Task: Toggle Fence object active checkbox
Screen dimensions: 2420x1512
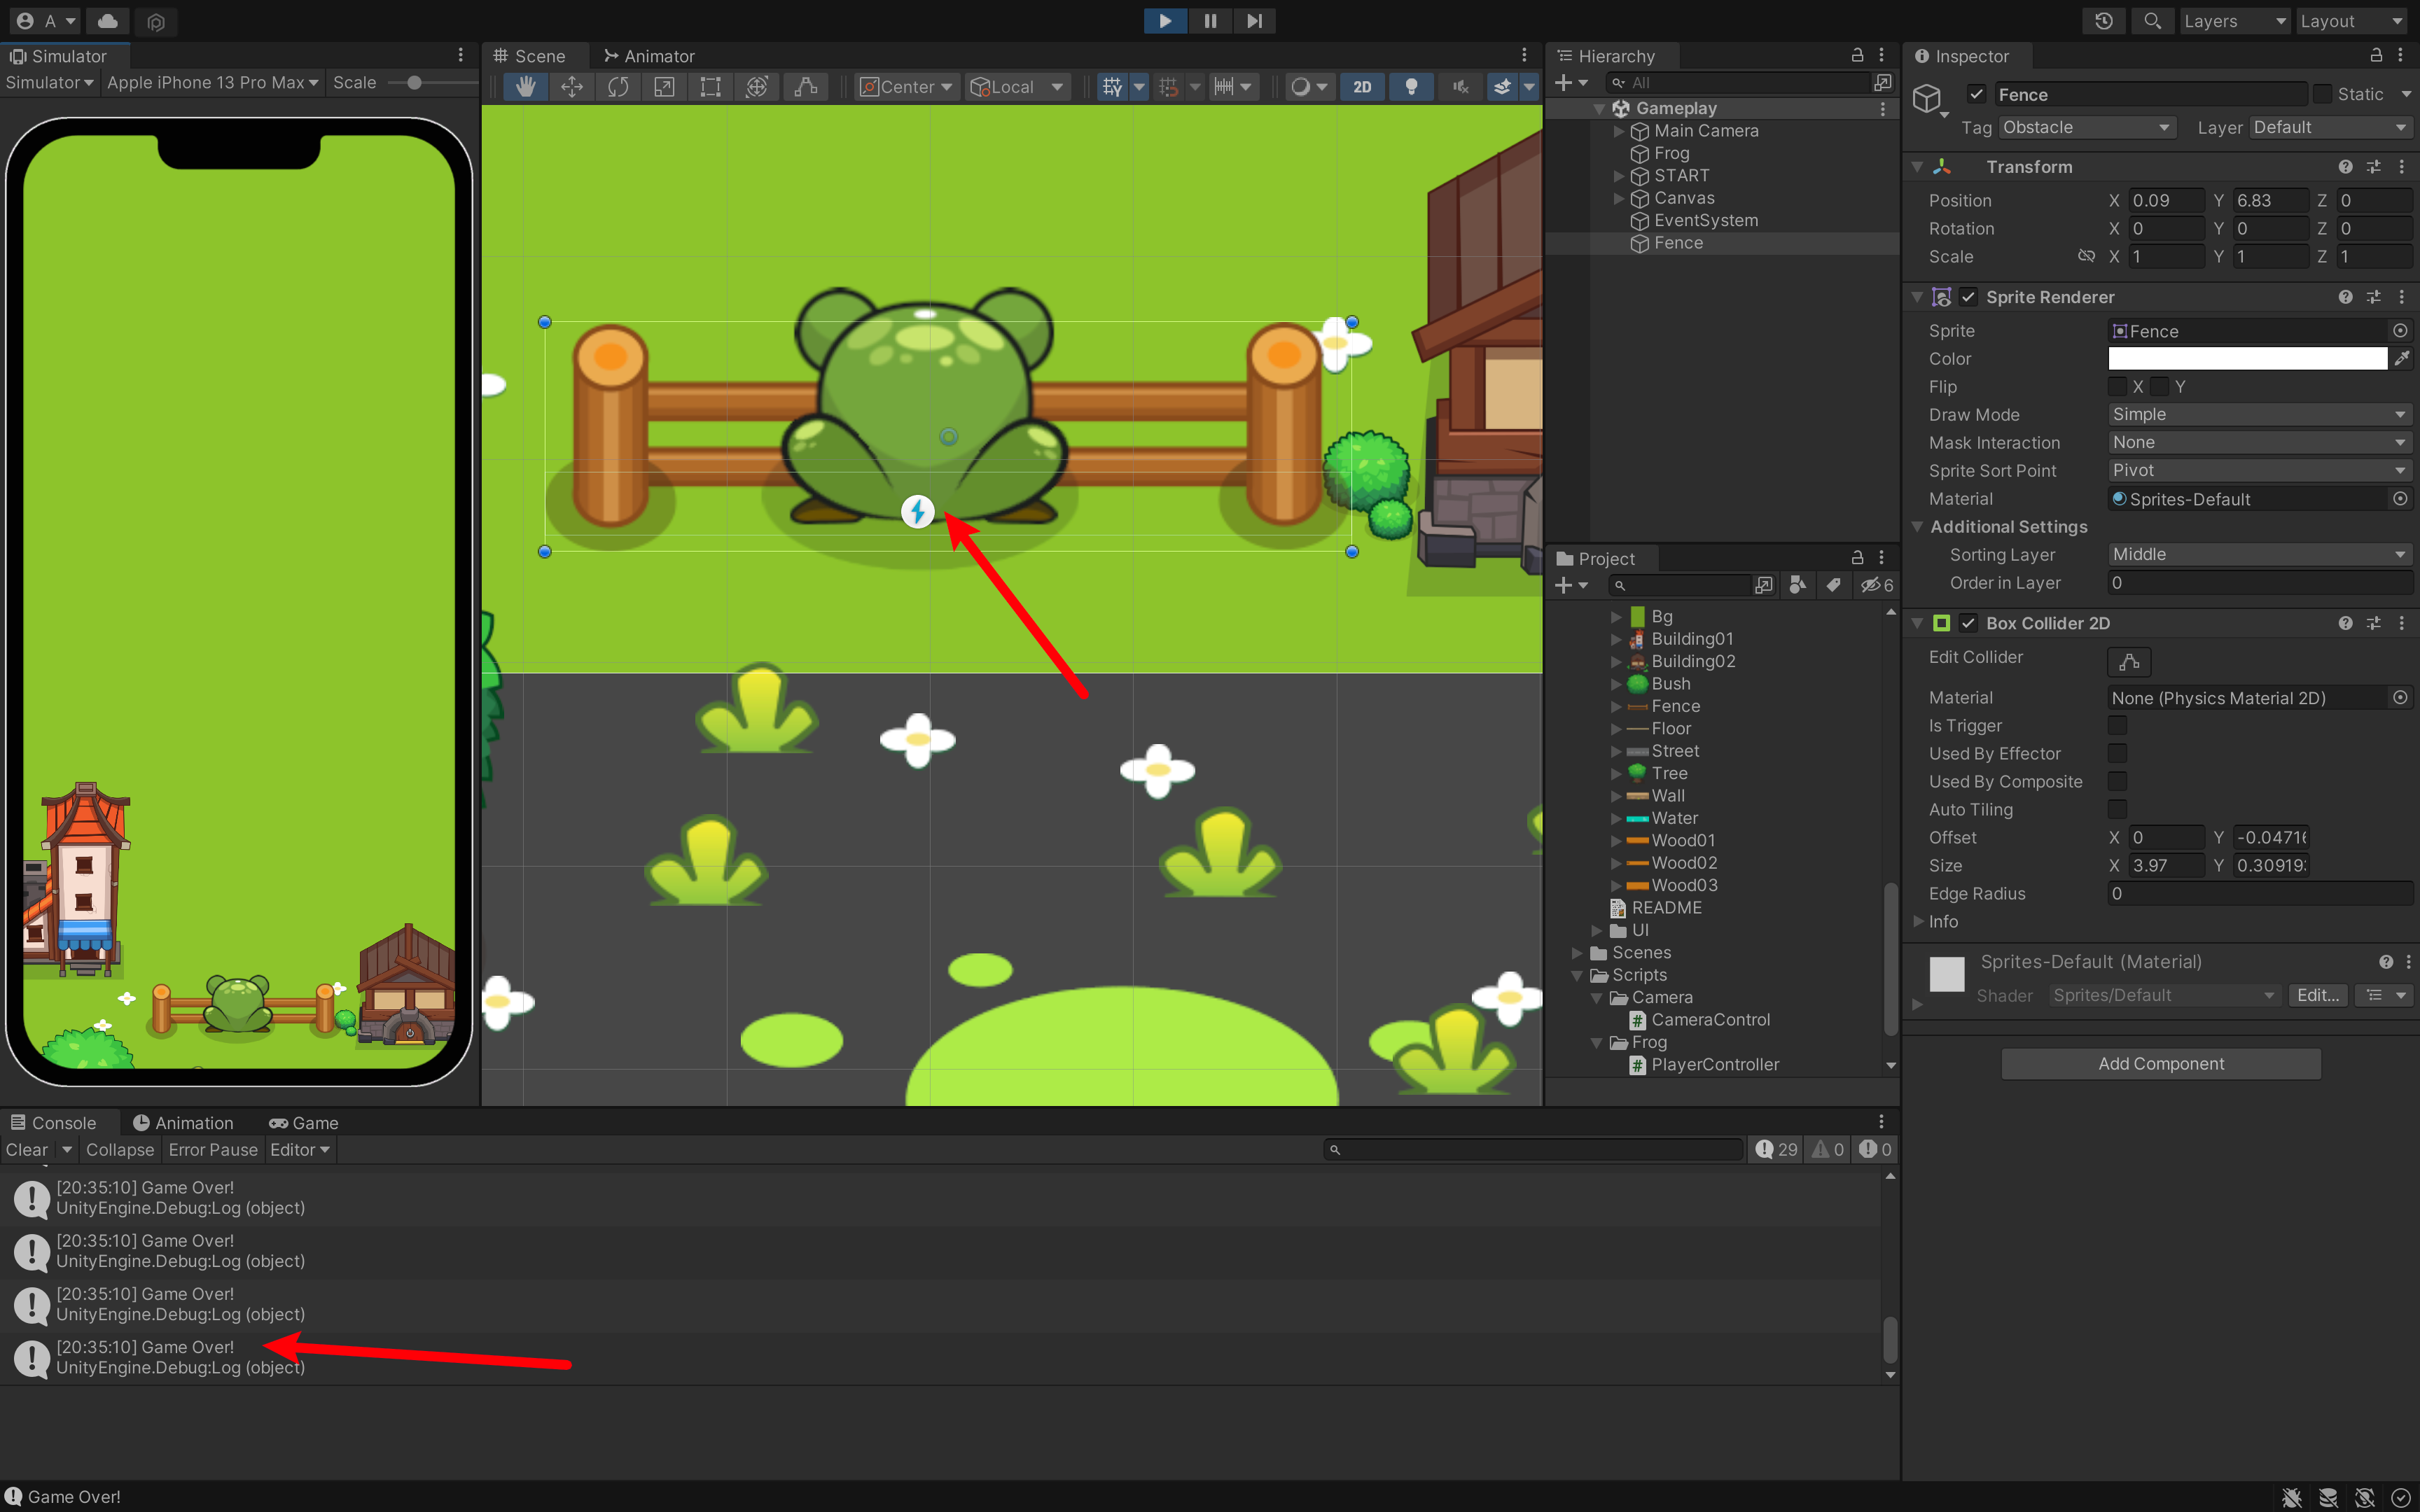Action: pos(1976,94)
